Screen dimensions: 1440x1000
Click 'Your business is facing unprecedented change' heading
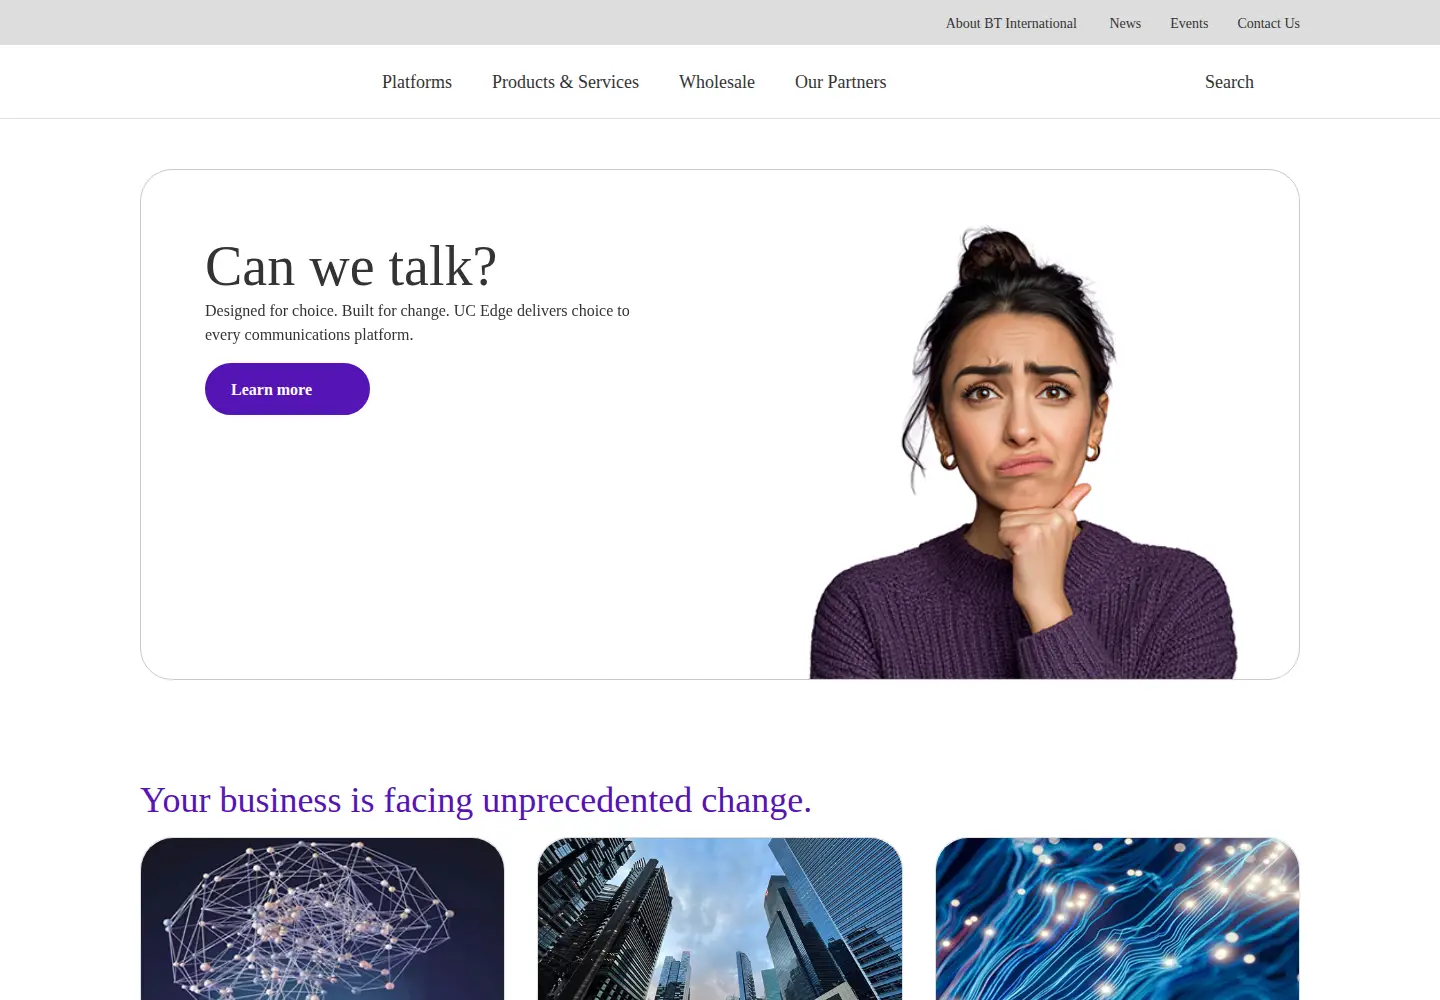point(476,800)
